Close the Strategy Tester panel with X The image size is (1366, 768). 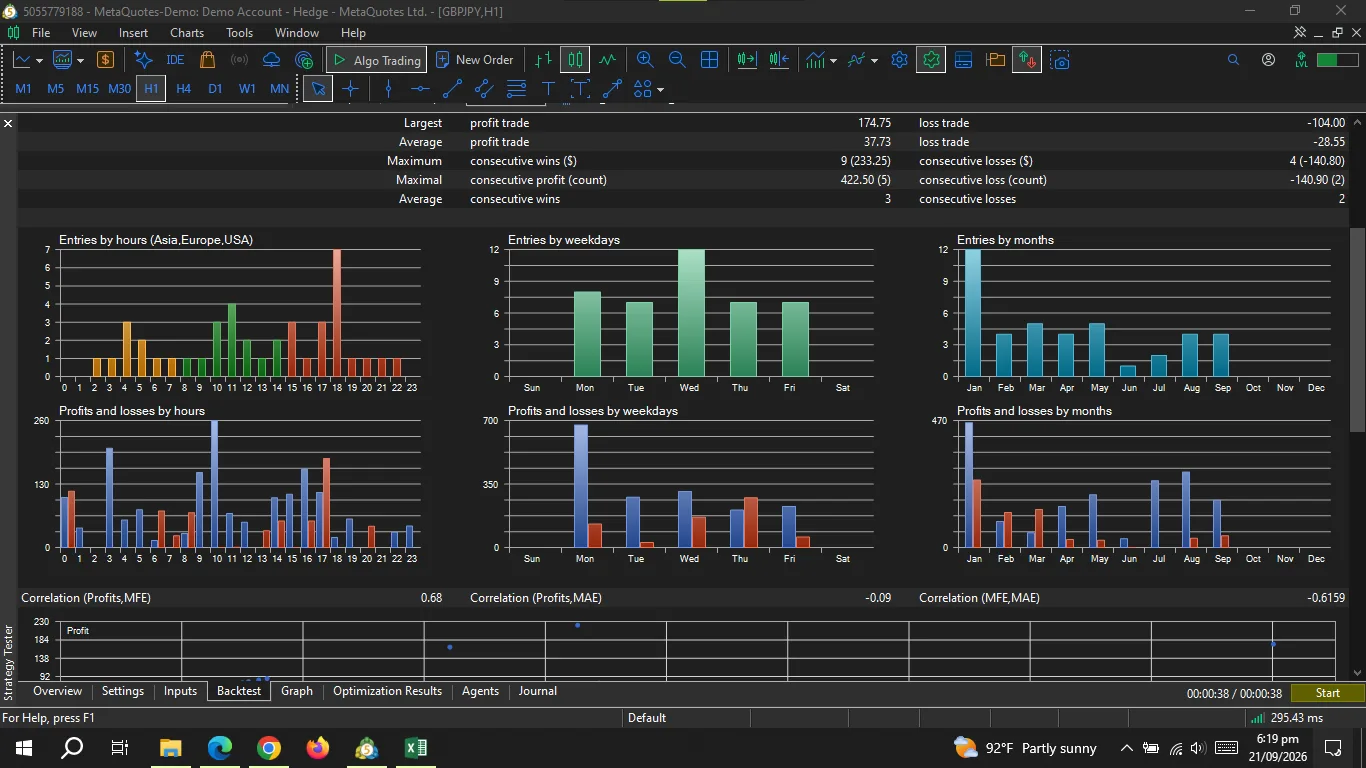[8, 123]
